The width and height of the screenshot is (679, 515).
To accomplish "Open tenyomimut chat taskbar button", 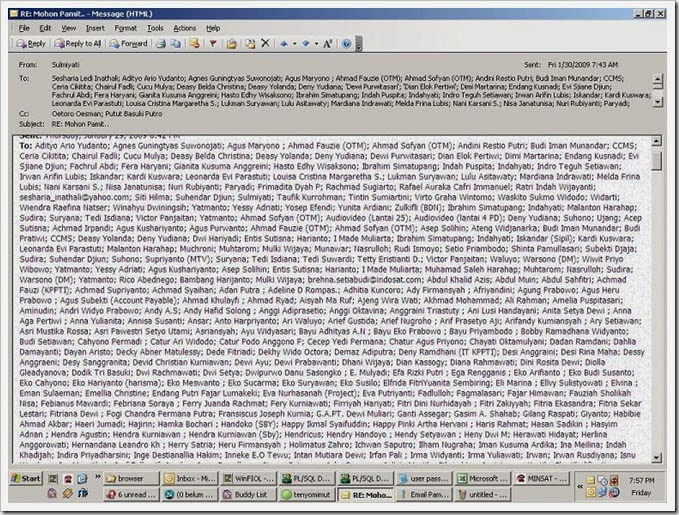I will [x=307, y=494].
